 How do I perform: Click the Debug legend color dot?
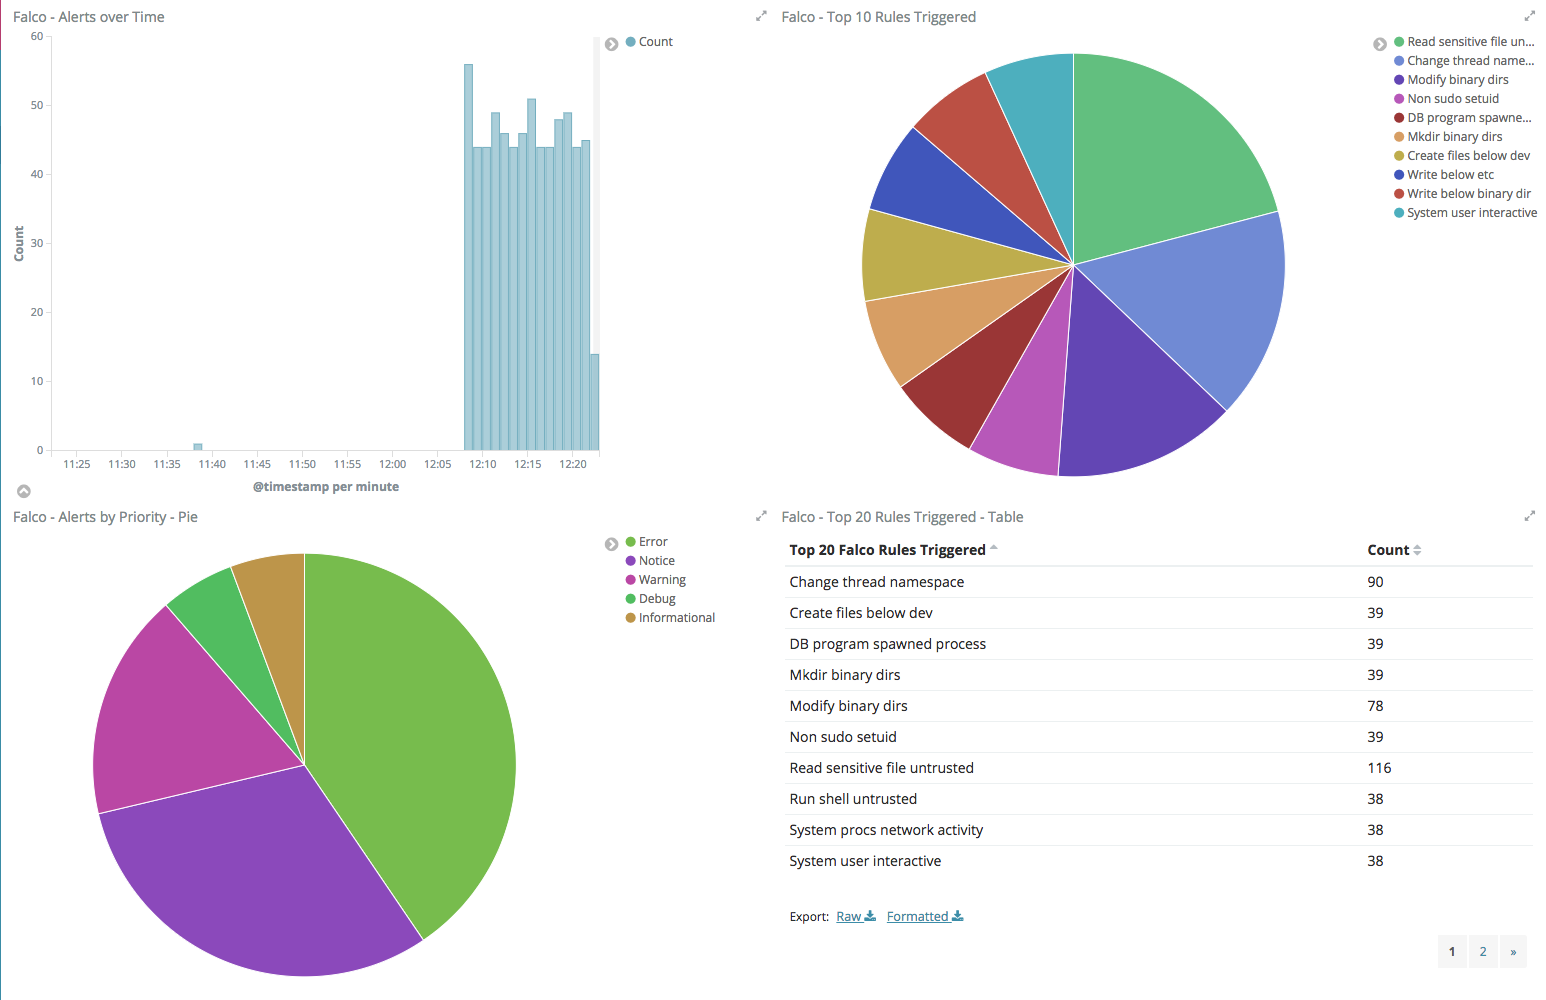[631, 599]
